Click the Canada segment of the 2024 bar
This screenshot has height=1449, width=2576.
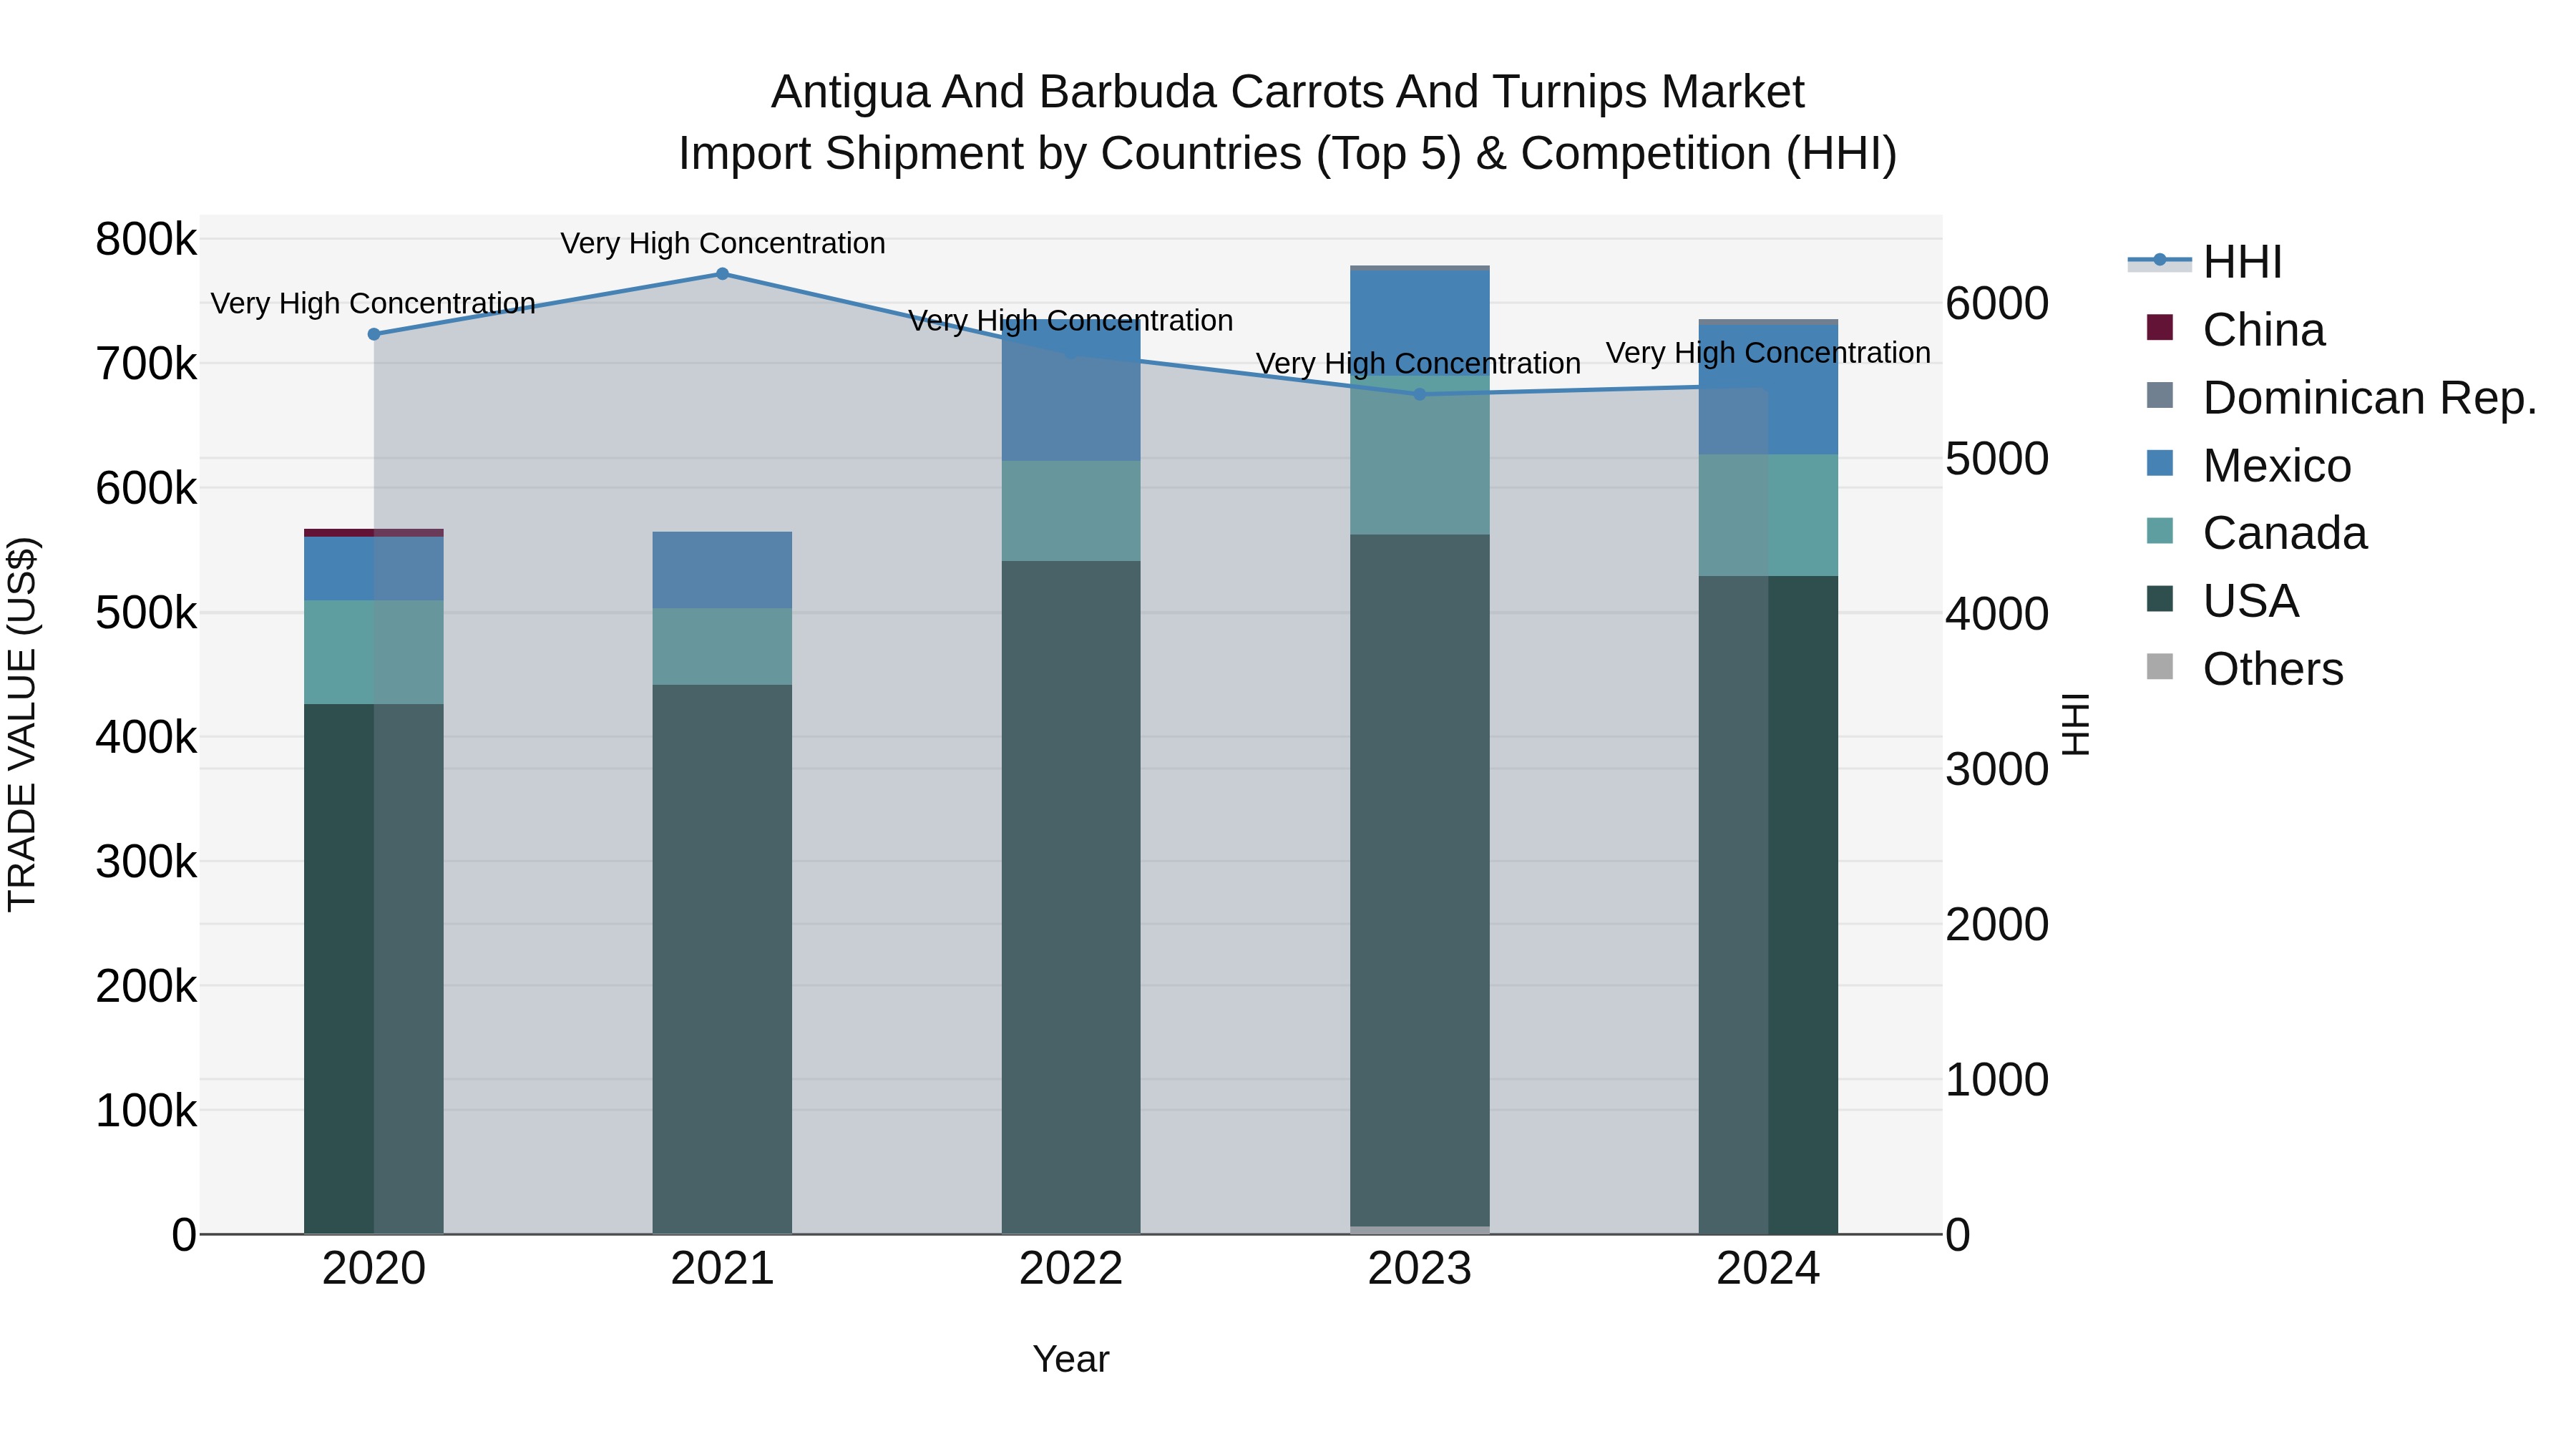pyautogui.click(x=1768, y=515)
